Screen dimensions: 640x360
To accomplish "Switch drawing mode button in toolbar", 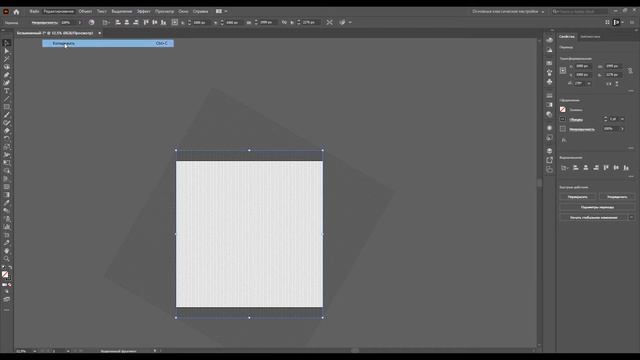I will (x=7, y=292).
